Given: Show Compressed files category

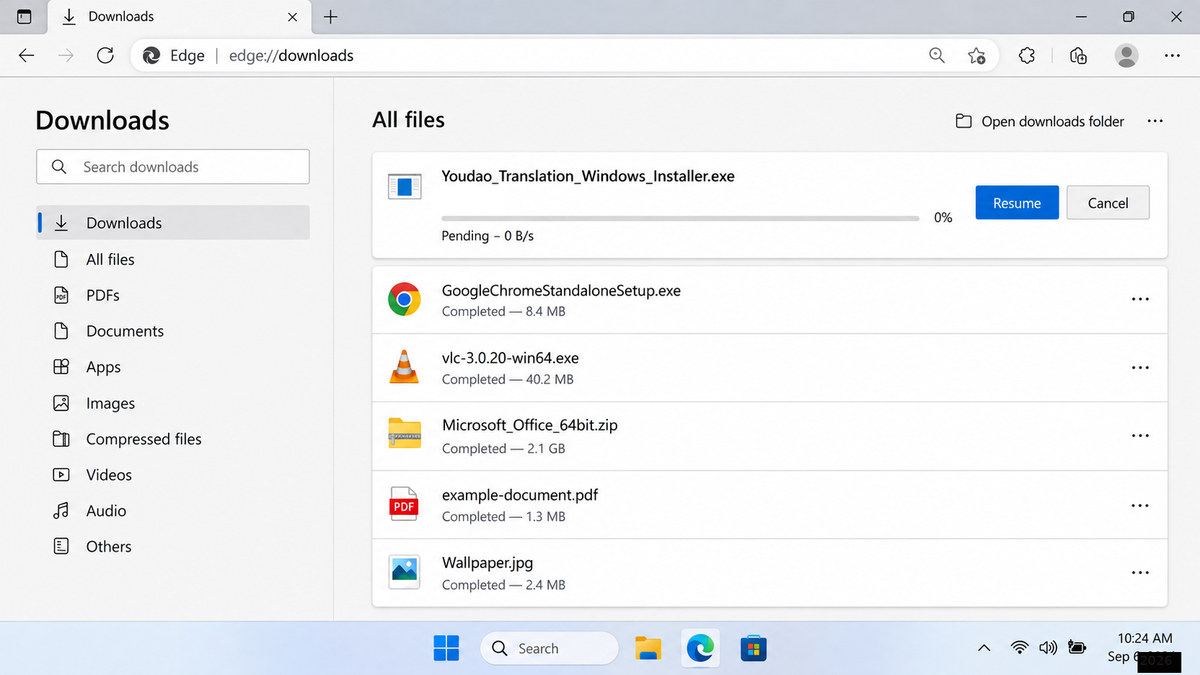Looking at the screenshot, I should click(x=173, y=439).
